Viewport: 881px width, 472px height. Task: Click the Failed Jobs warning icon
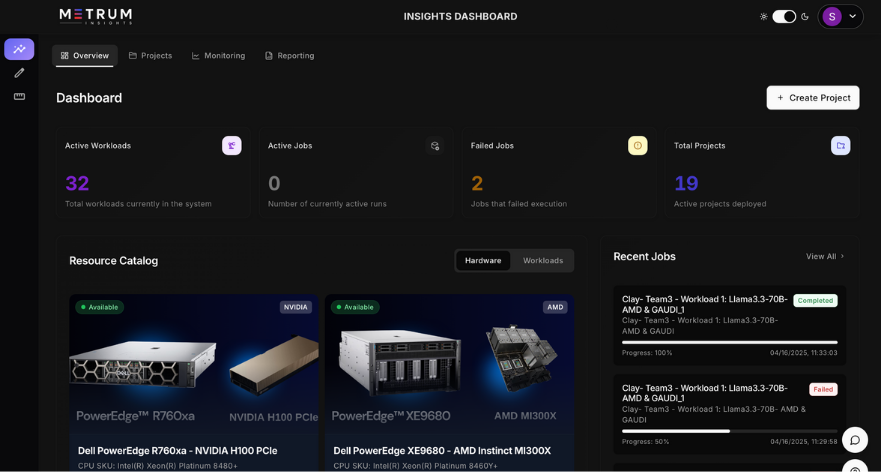coord(638,146)
